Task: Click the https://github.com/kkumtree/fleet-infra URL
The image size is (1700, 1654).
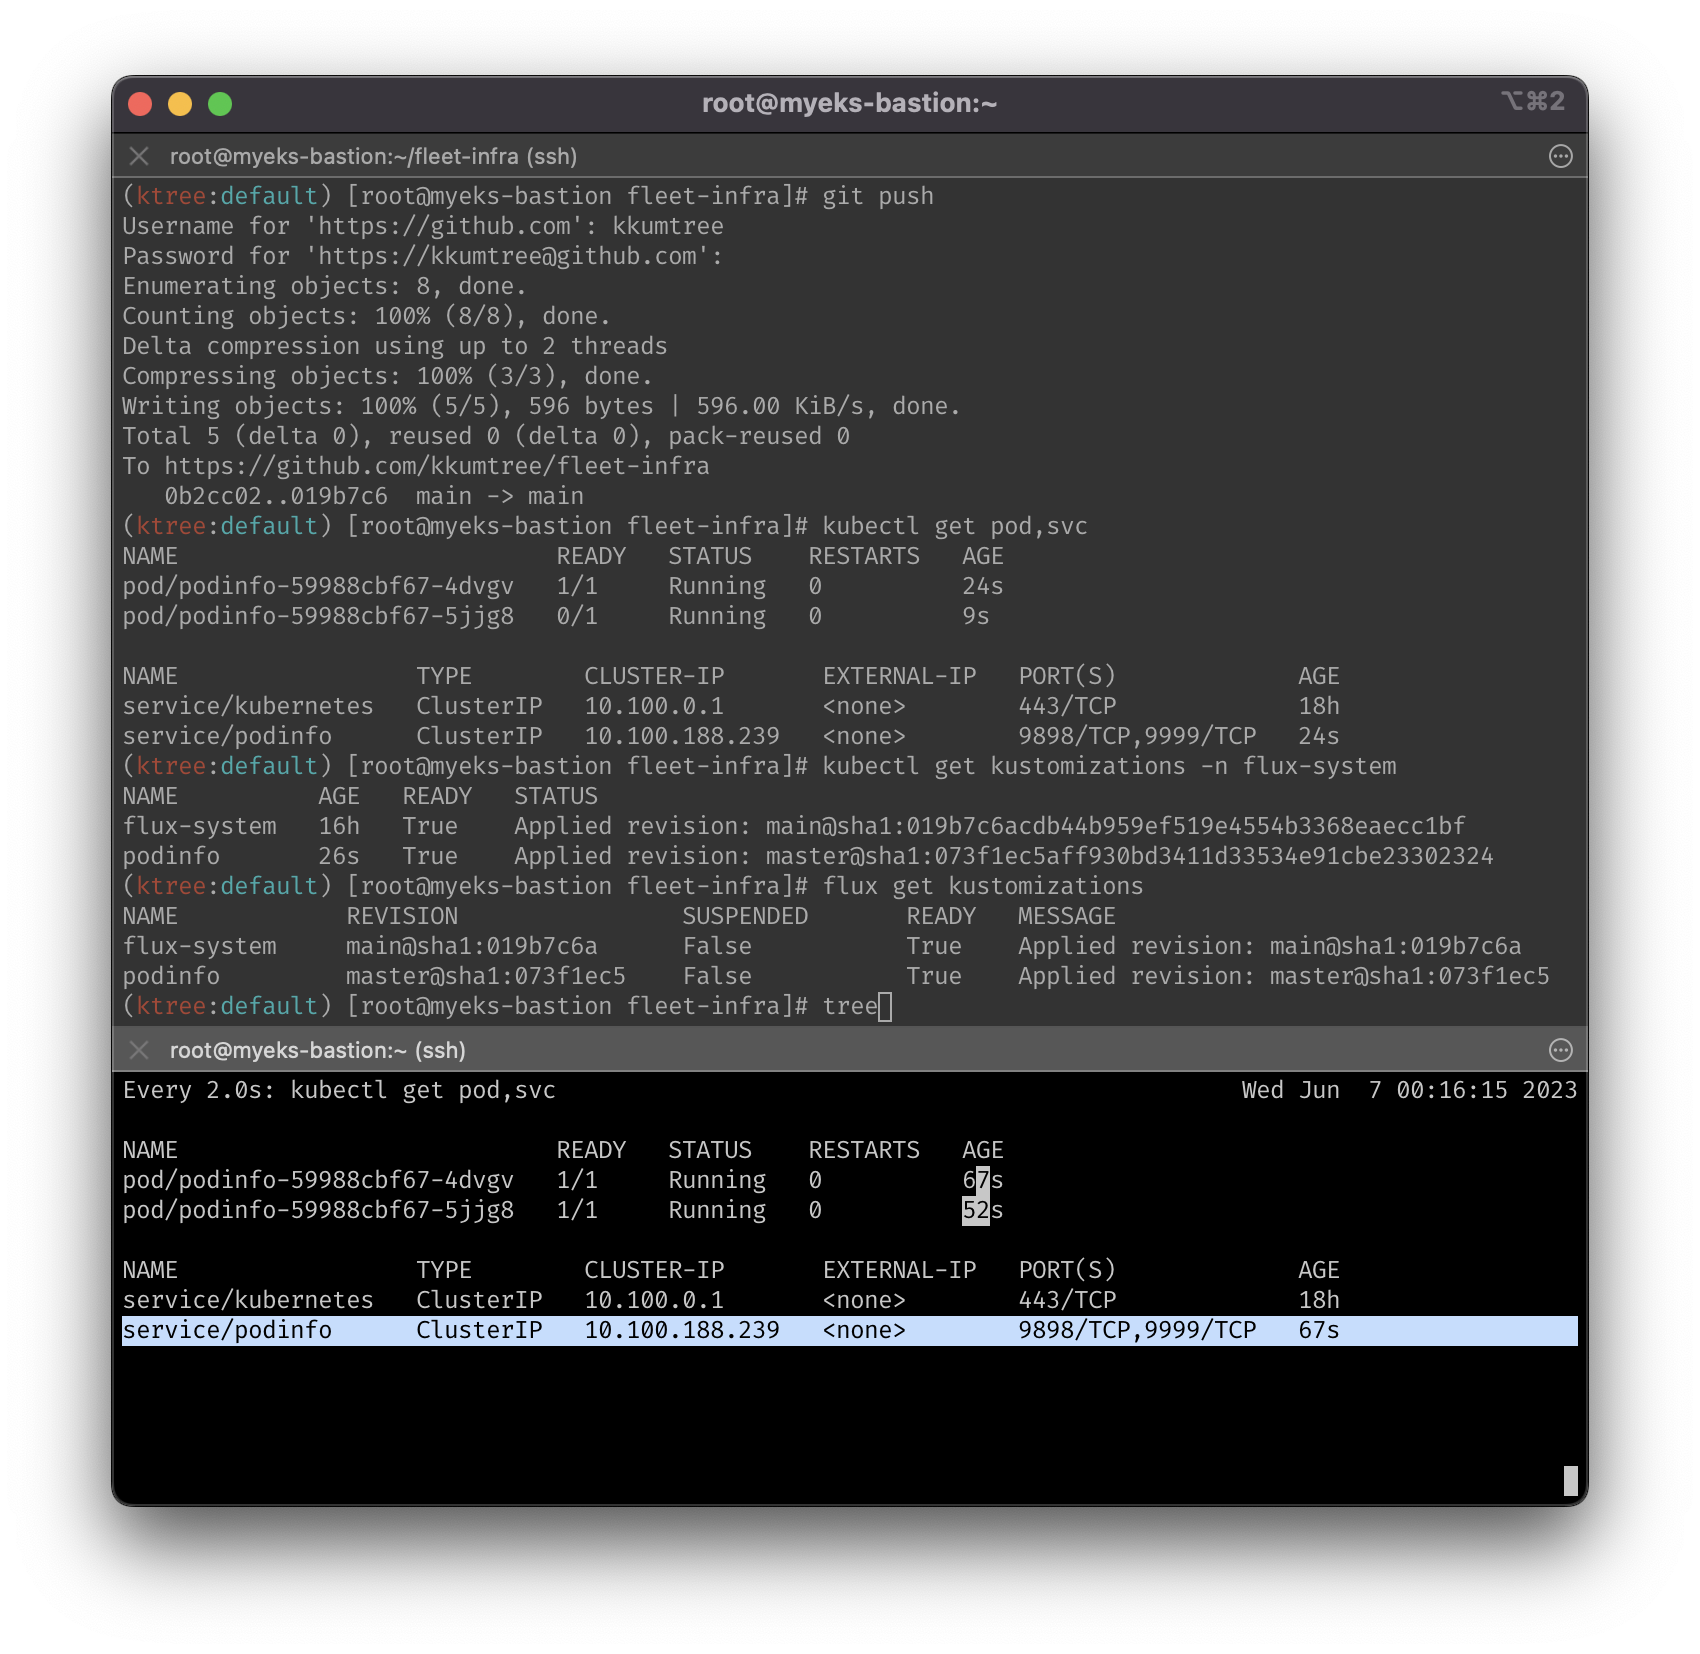Action: pos(437,466)
